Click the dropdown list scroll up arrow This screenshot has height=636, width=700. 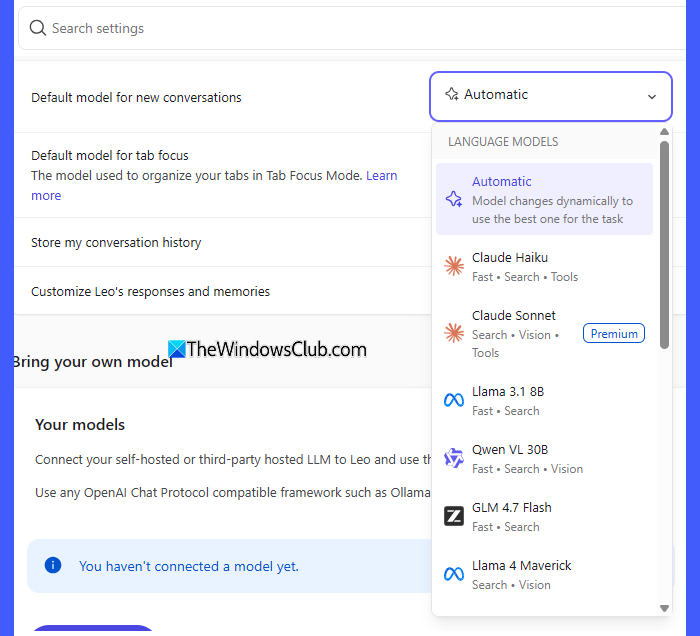point(664,131)
